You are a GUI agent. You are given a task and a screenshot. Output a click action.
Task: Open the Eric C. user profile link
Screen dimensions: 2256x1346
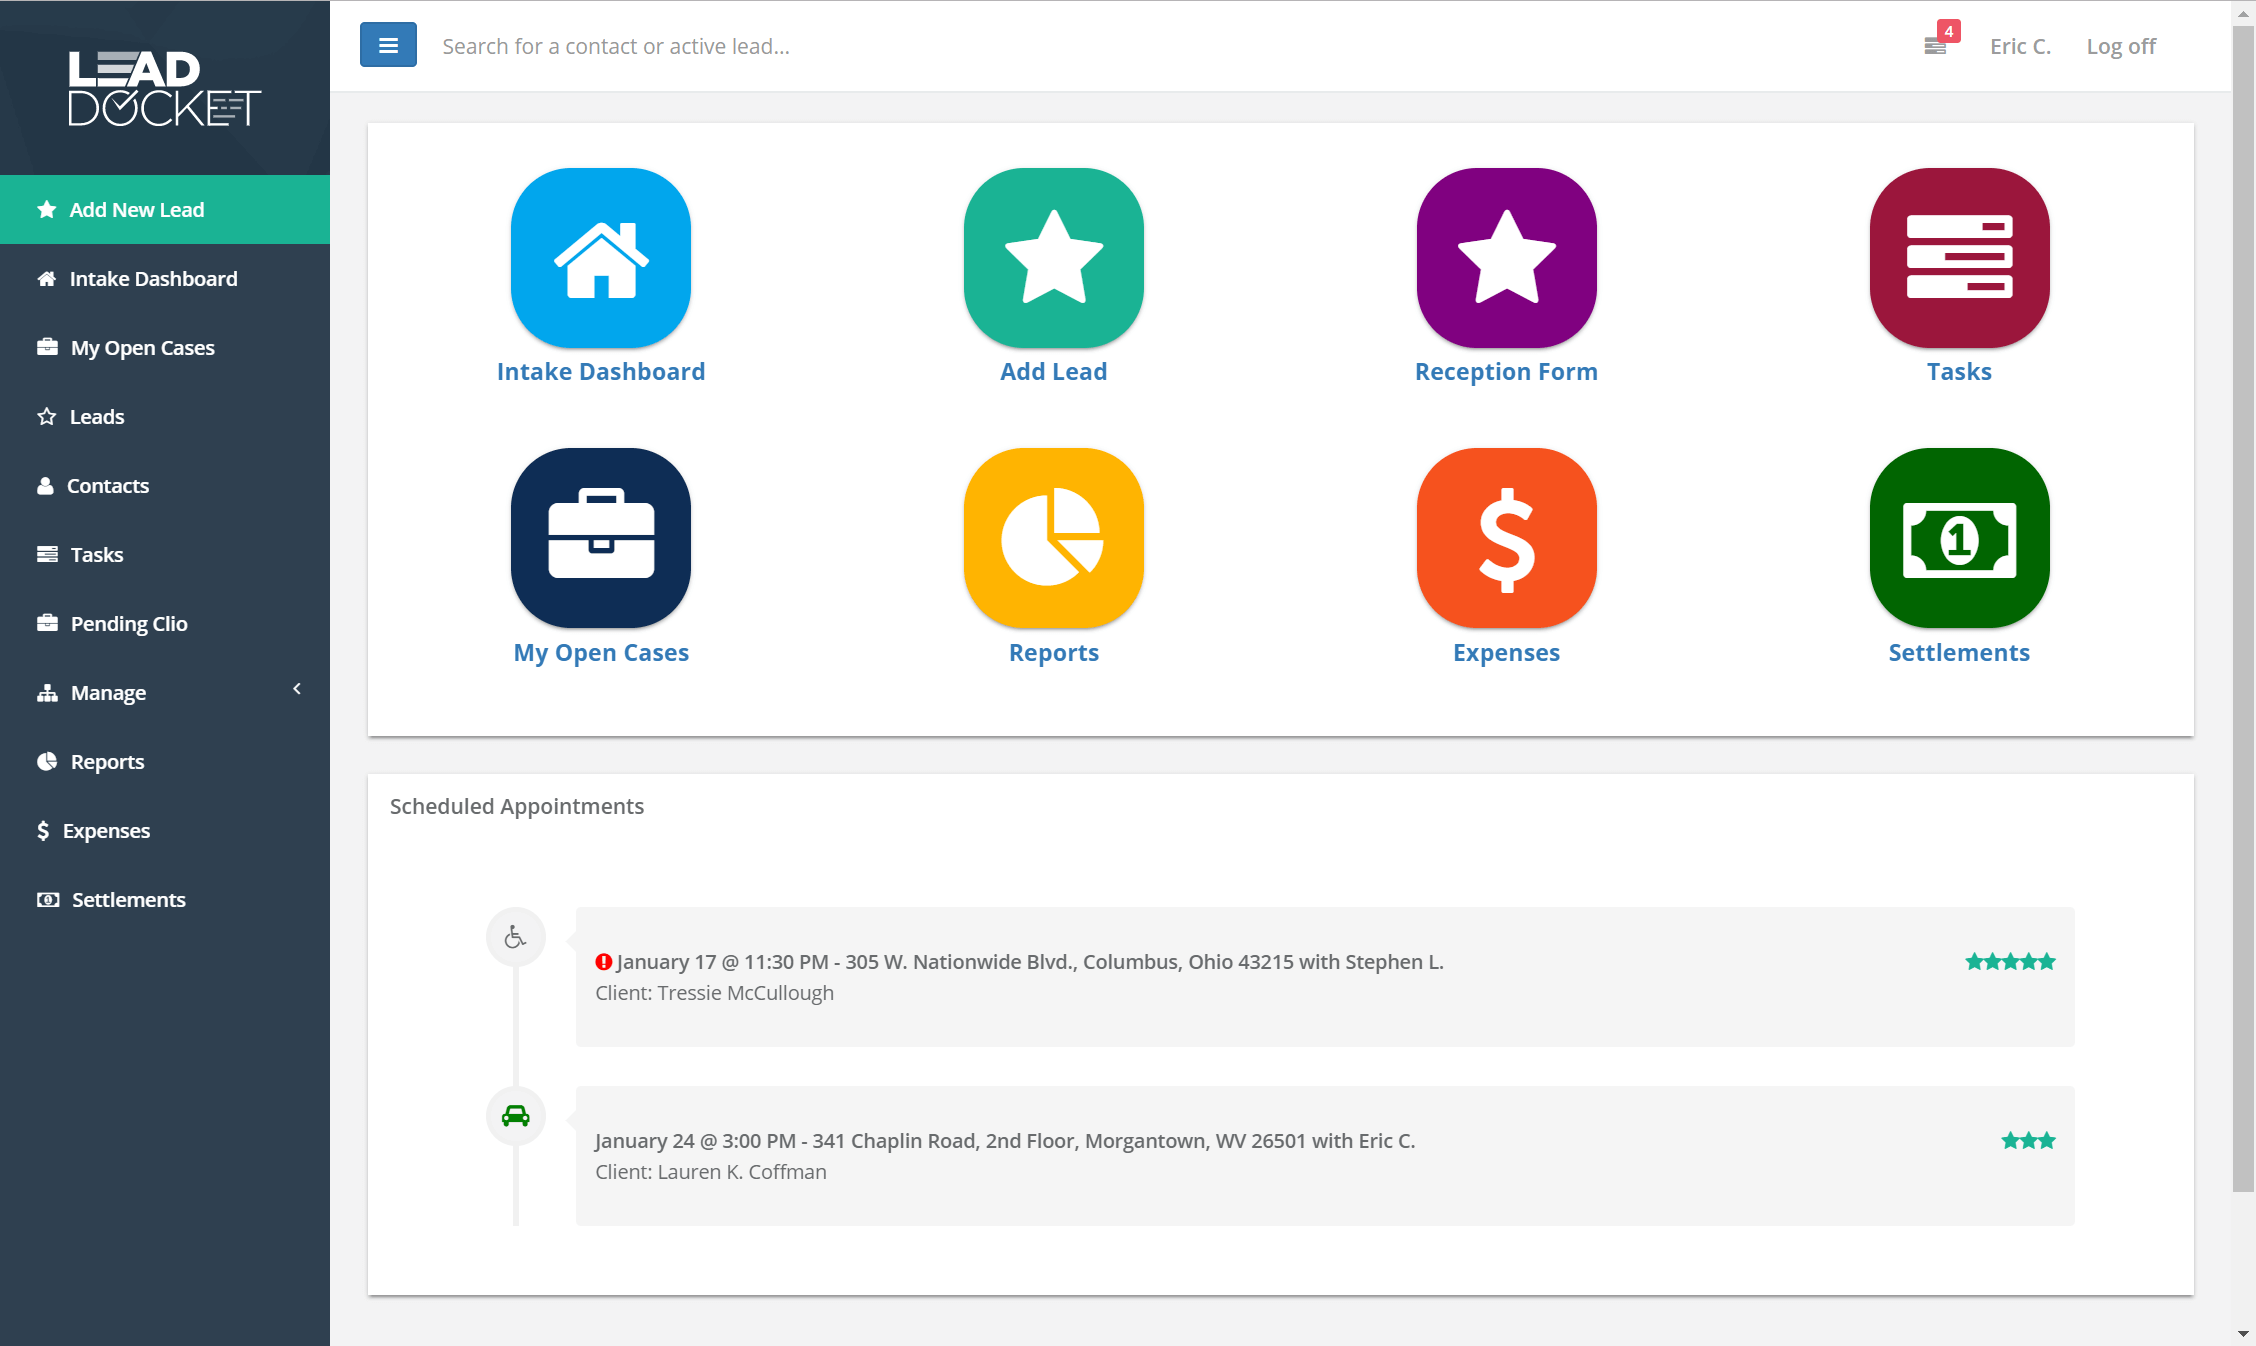(2019, 46)
